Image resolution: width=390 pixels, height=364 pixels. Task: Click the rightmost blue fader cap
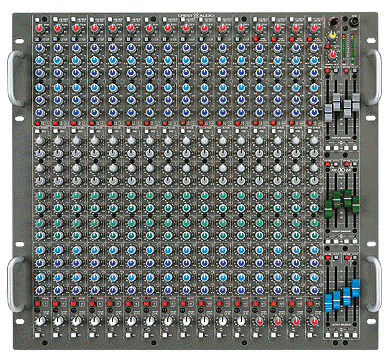(356, 288)
